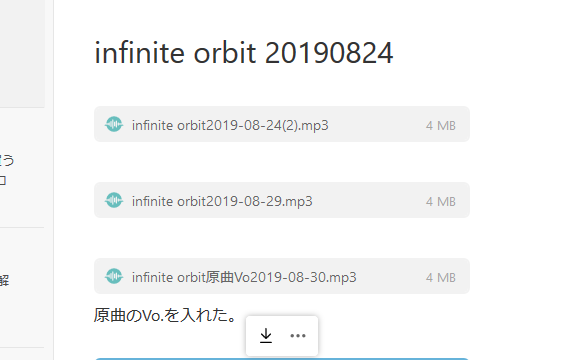Click empty line above the 原曲Vo attachment
Viewport: 570px width, 360px height.
[x=282, y=238]
